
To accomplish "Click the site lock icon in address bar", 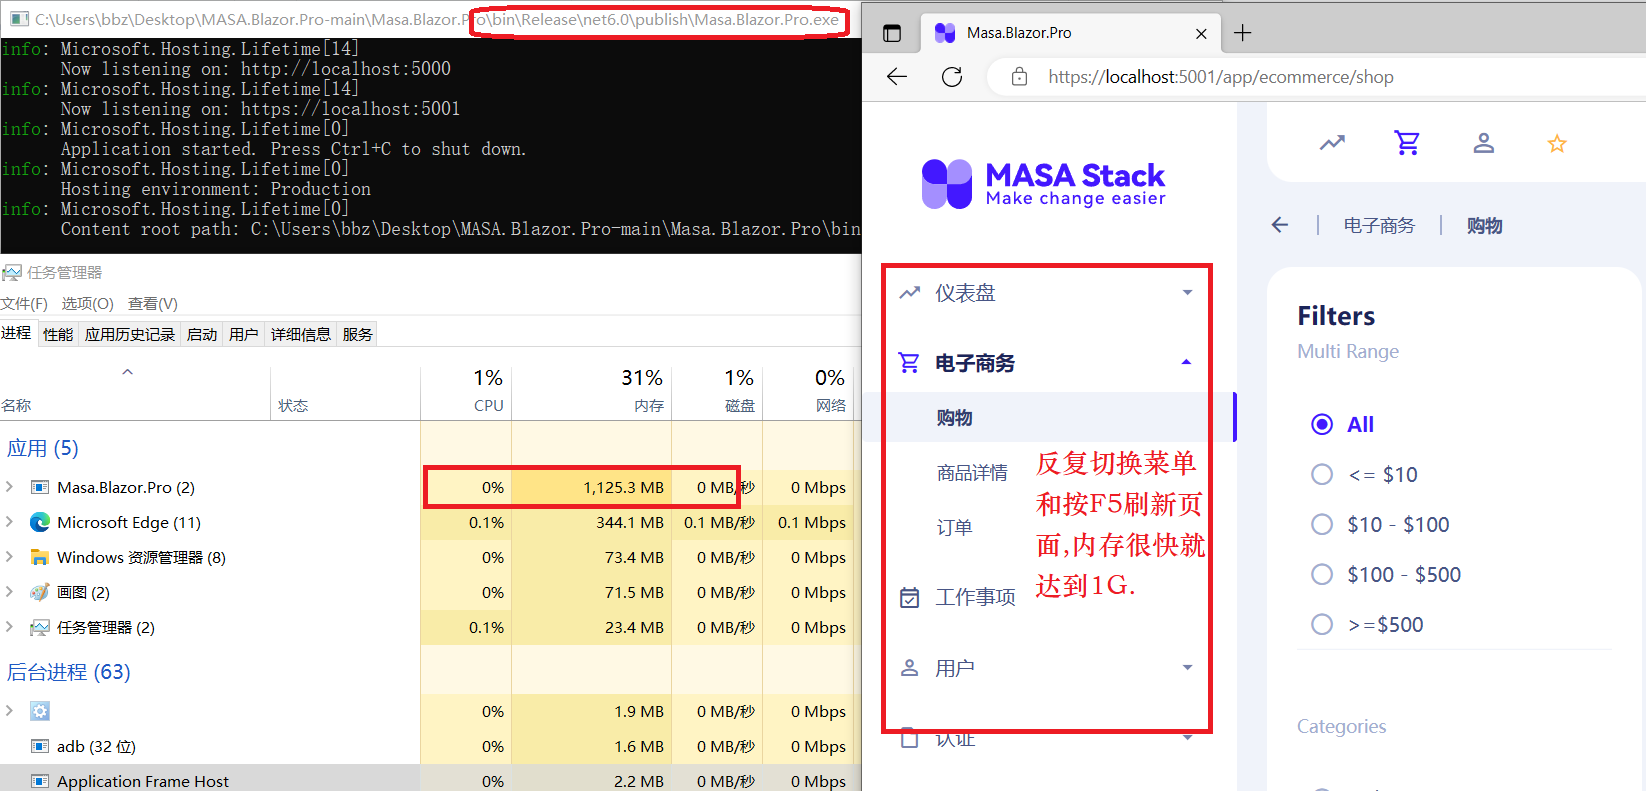I will [1019, 77].
